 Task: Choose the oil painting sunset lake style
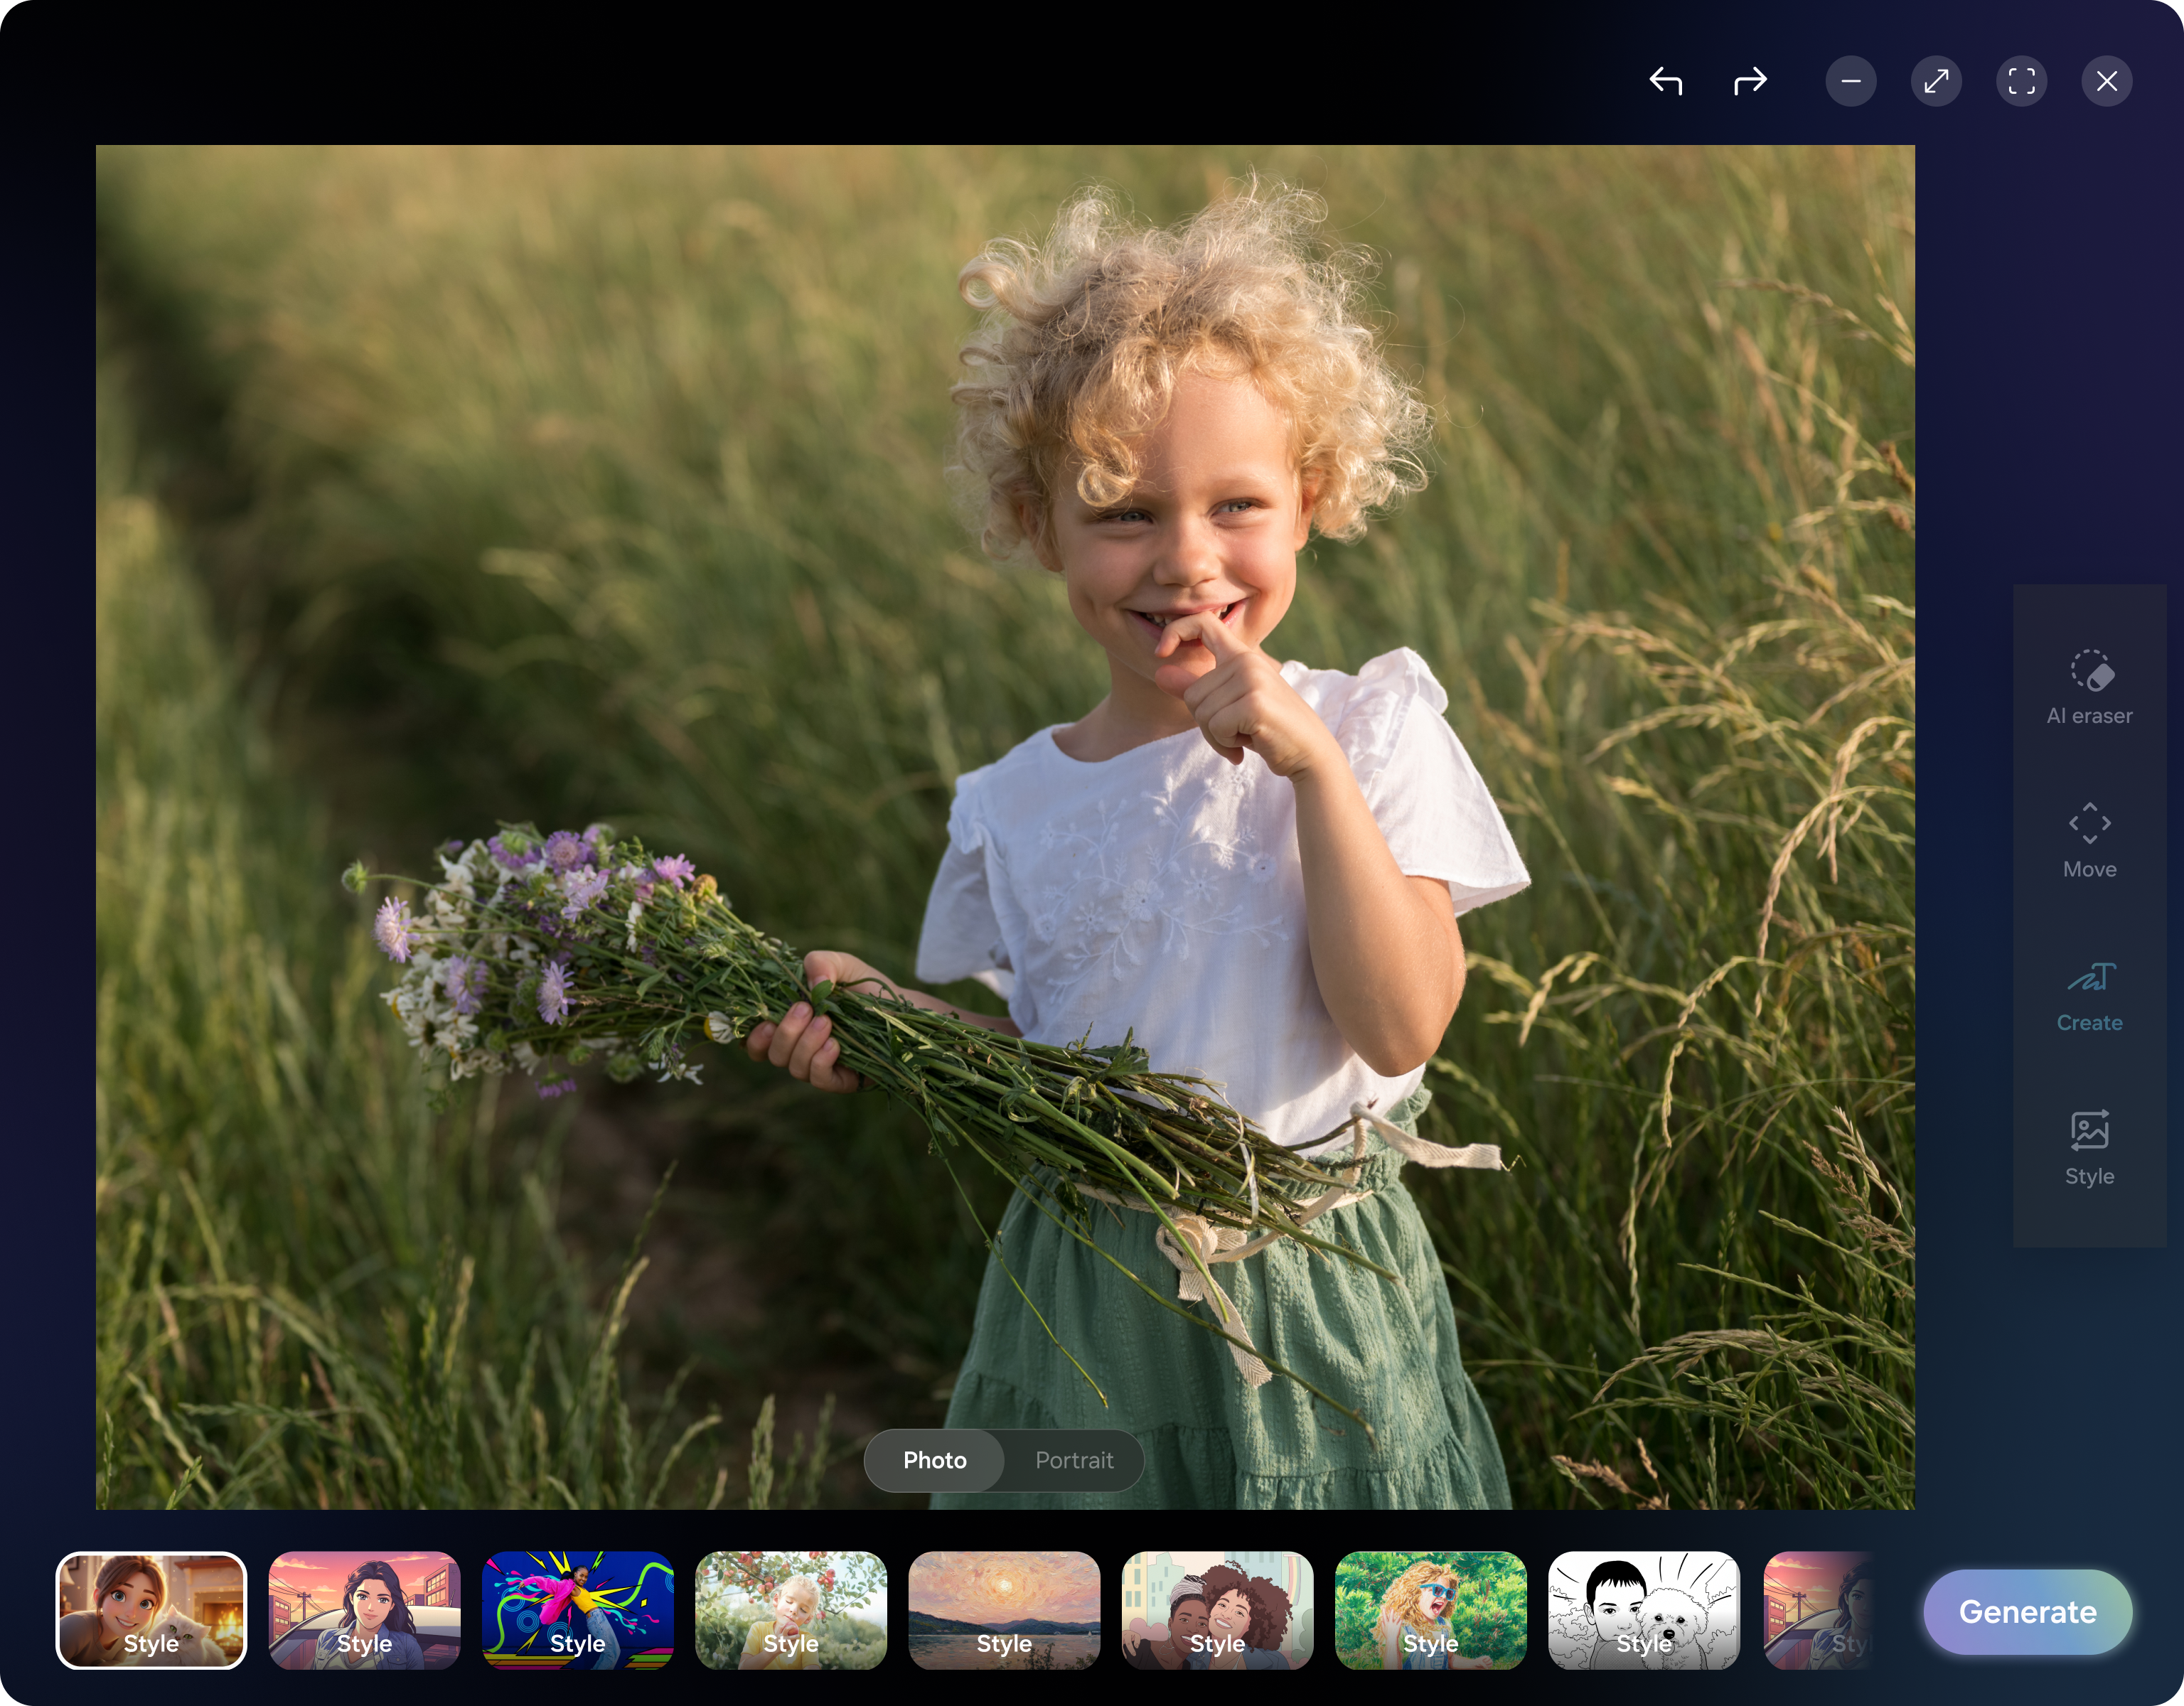1004,1610
